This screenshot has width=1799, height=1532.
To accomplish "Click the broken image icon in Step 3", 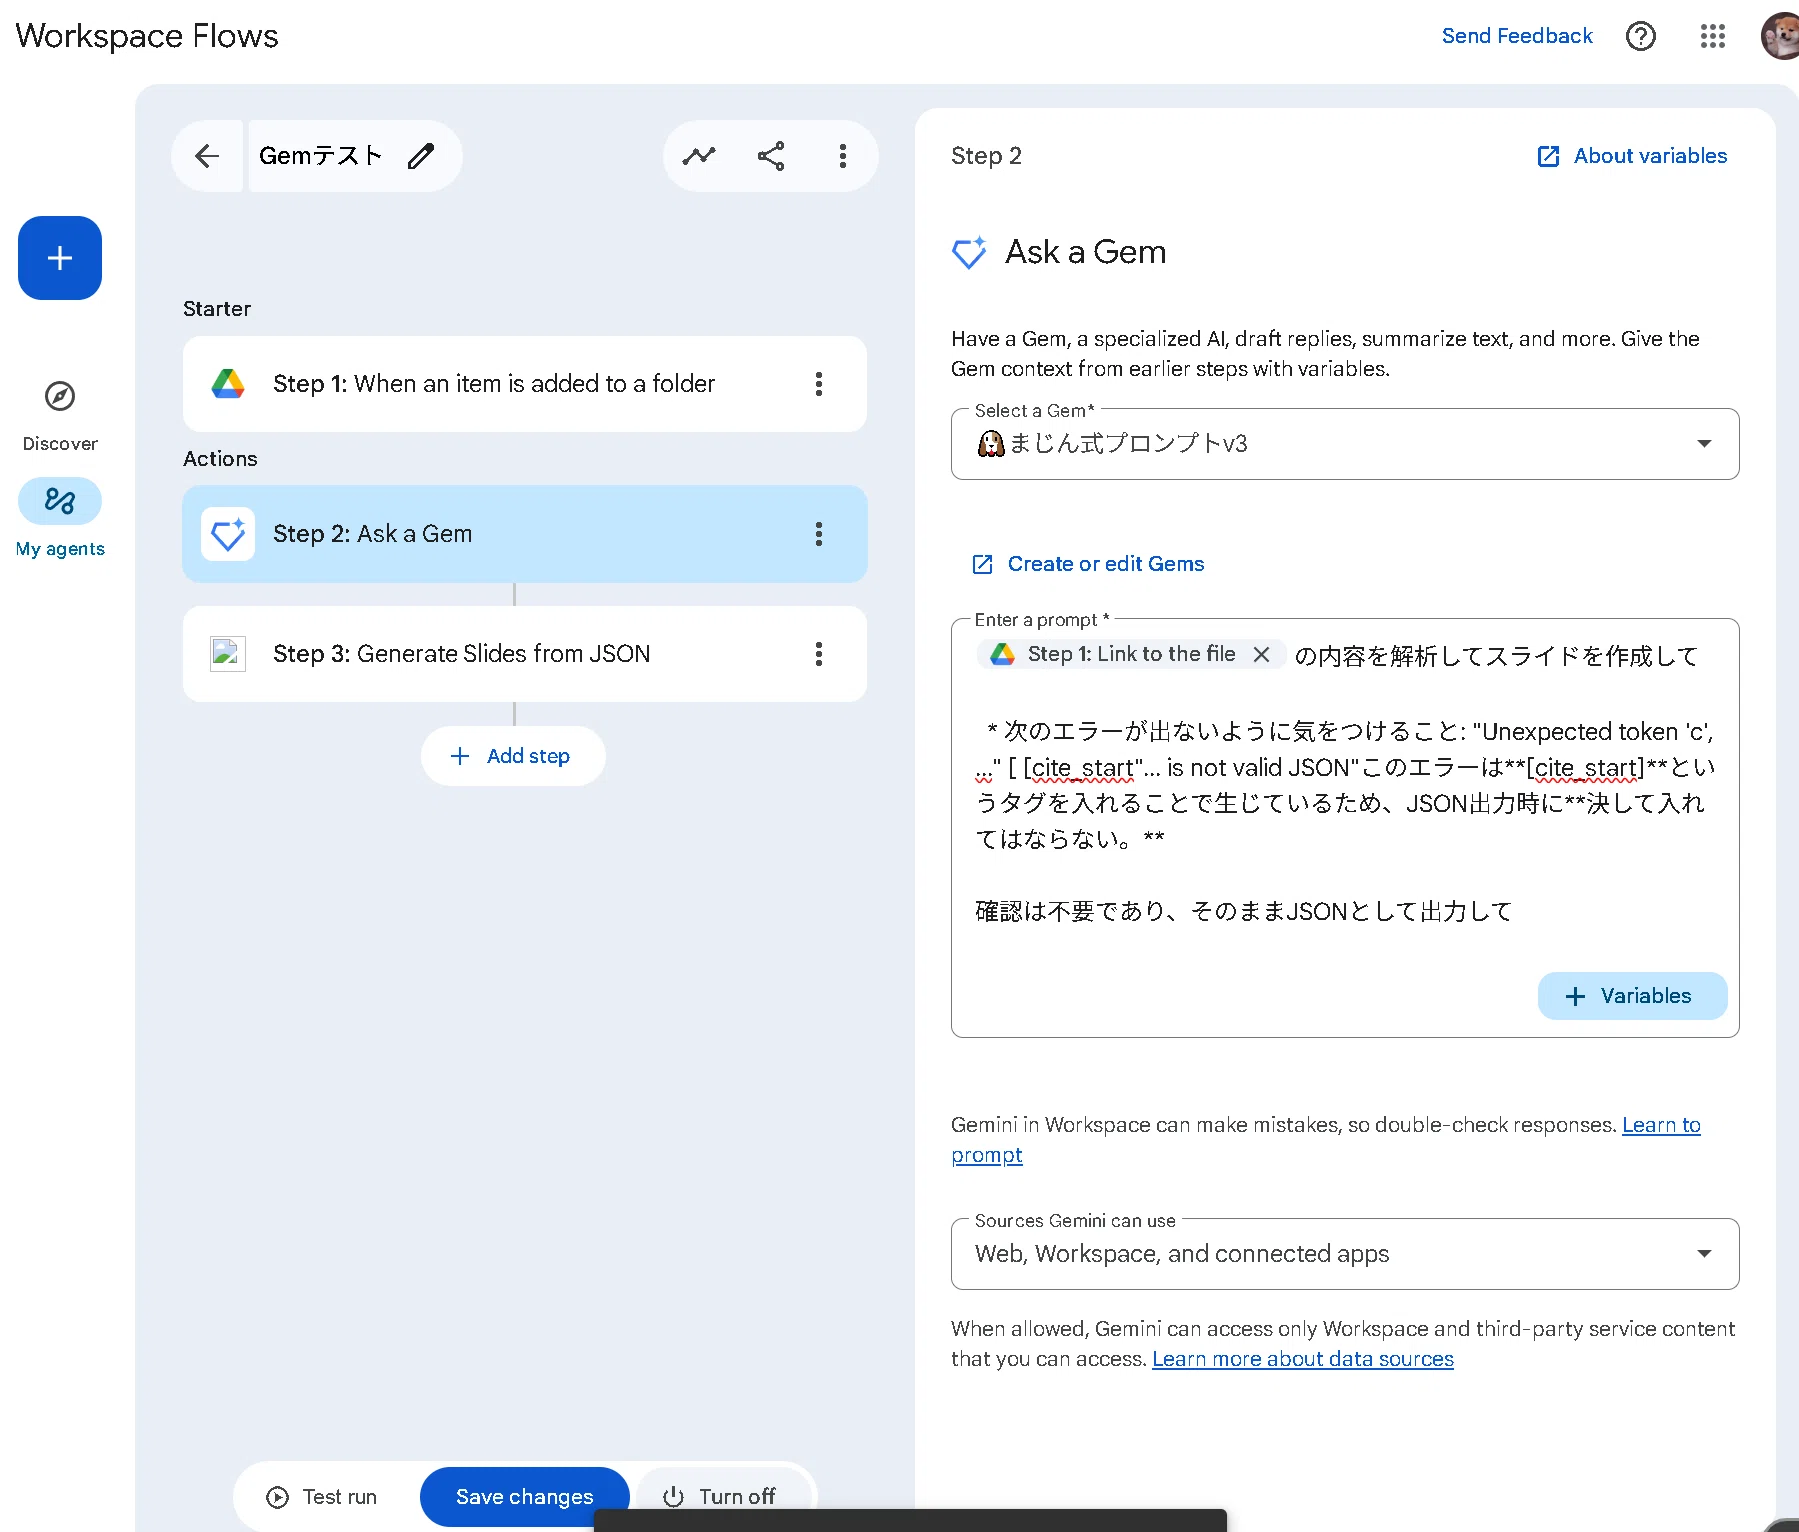I will 228,654.
